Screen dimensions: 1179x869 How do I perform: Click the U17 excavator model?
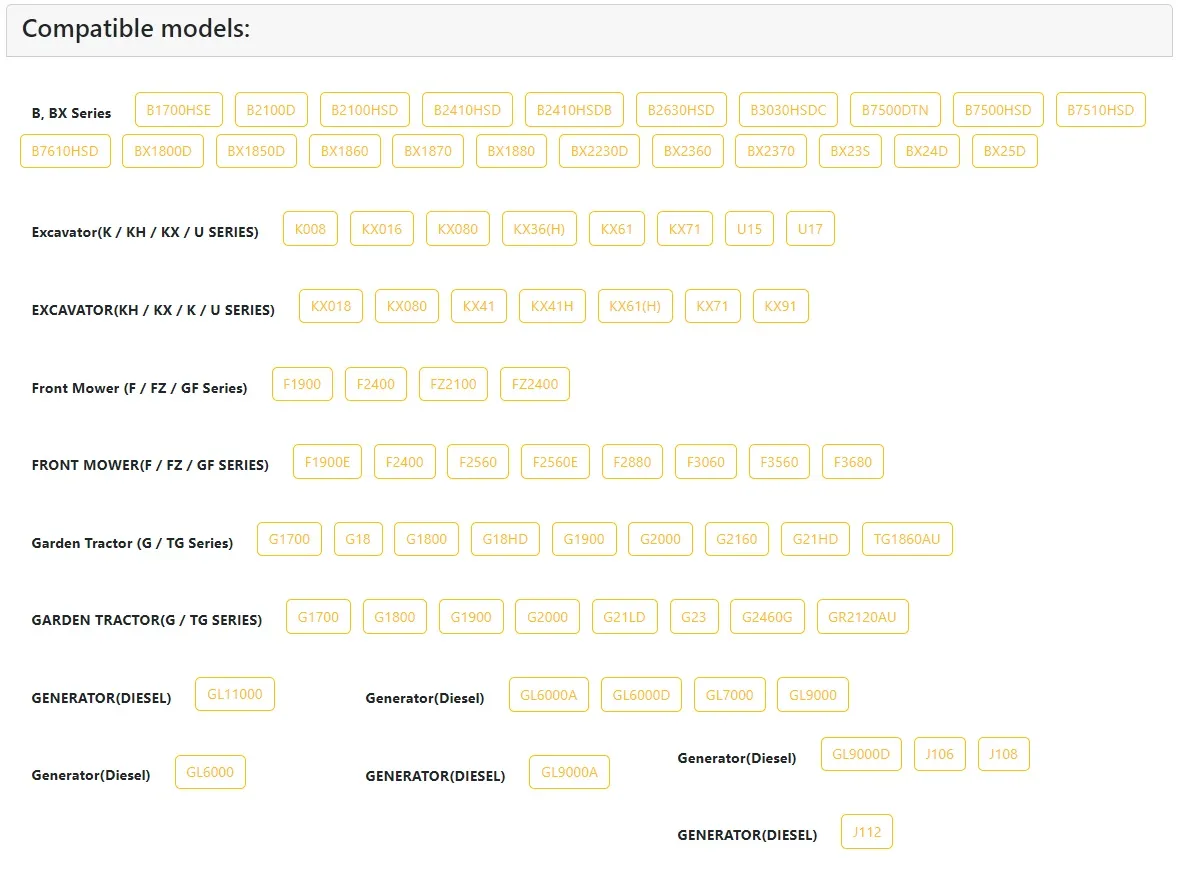810,229
